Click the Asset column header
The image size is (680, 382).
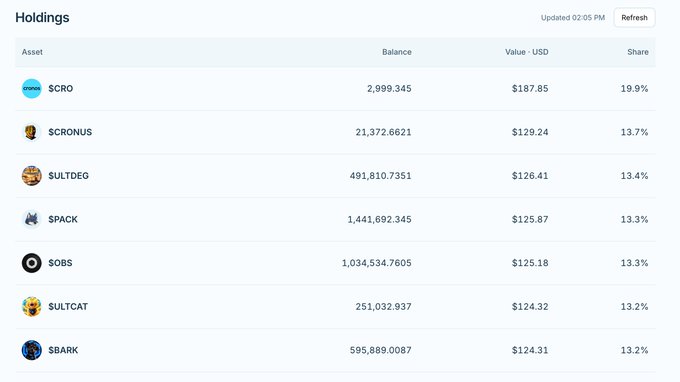point(32,52)
